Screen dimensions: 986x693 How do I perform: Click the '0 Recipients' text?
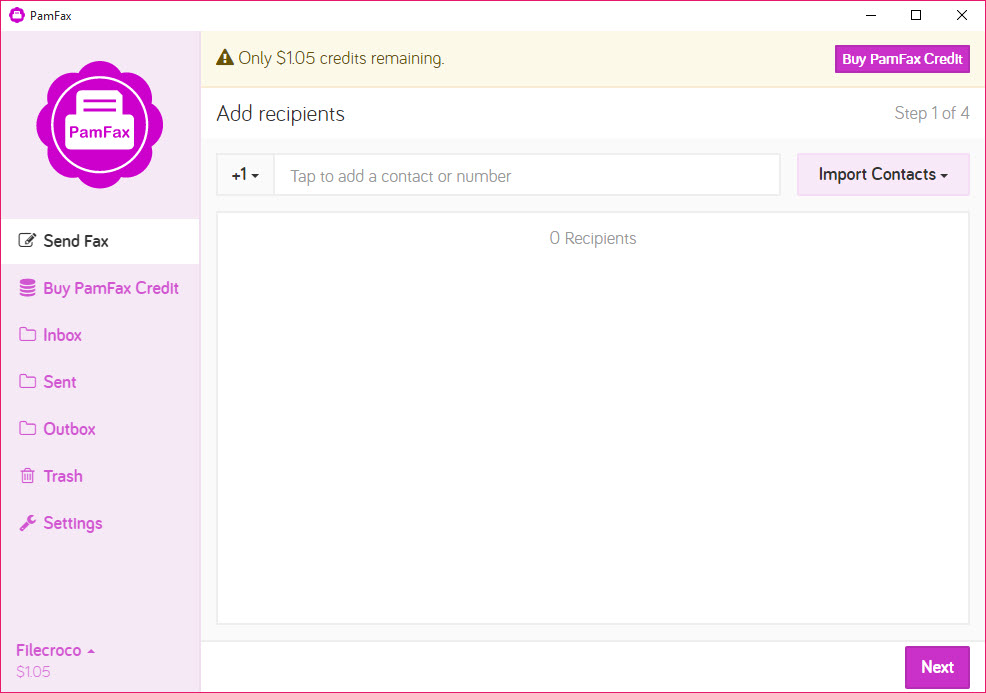click(593, 238)
